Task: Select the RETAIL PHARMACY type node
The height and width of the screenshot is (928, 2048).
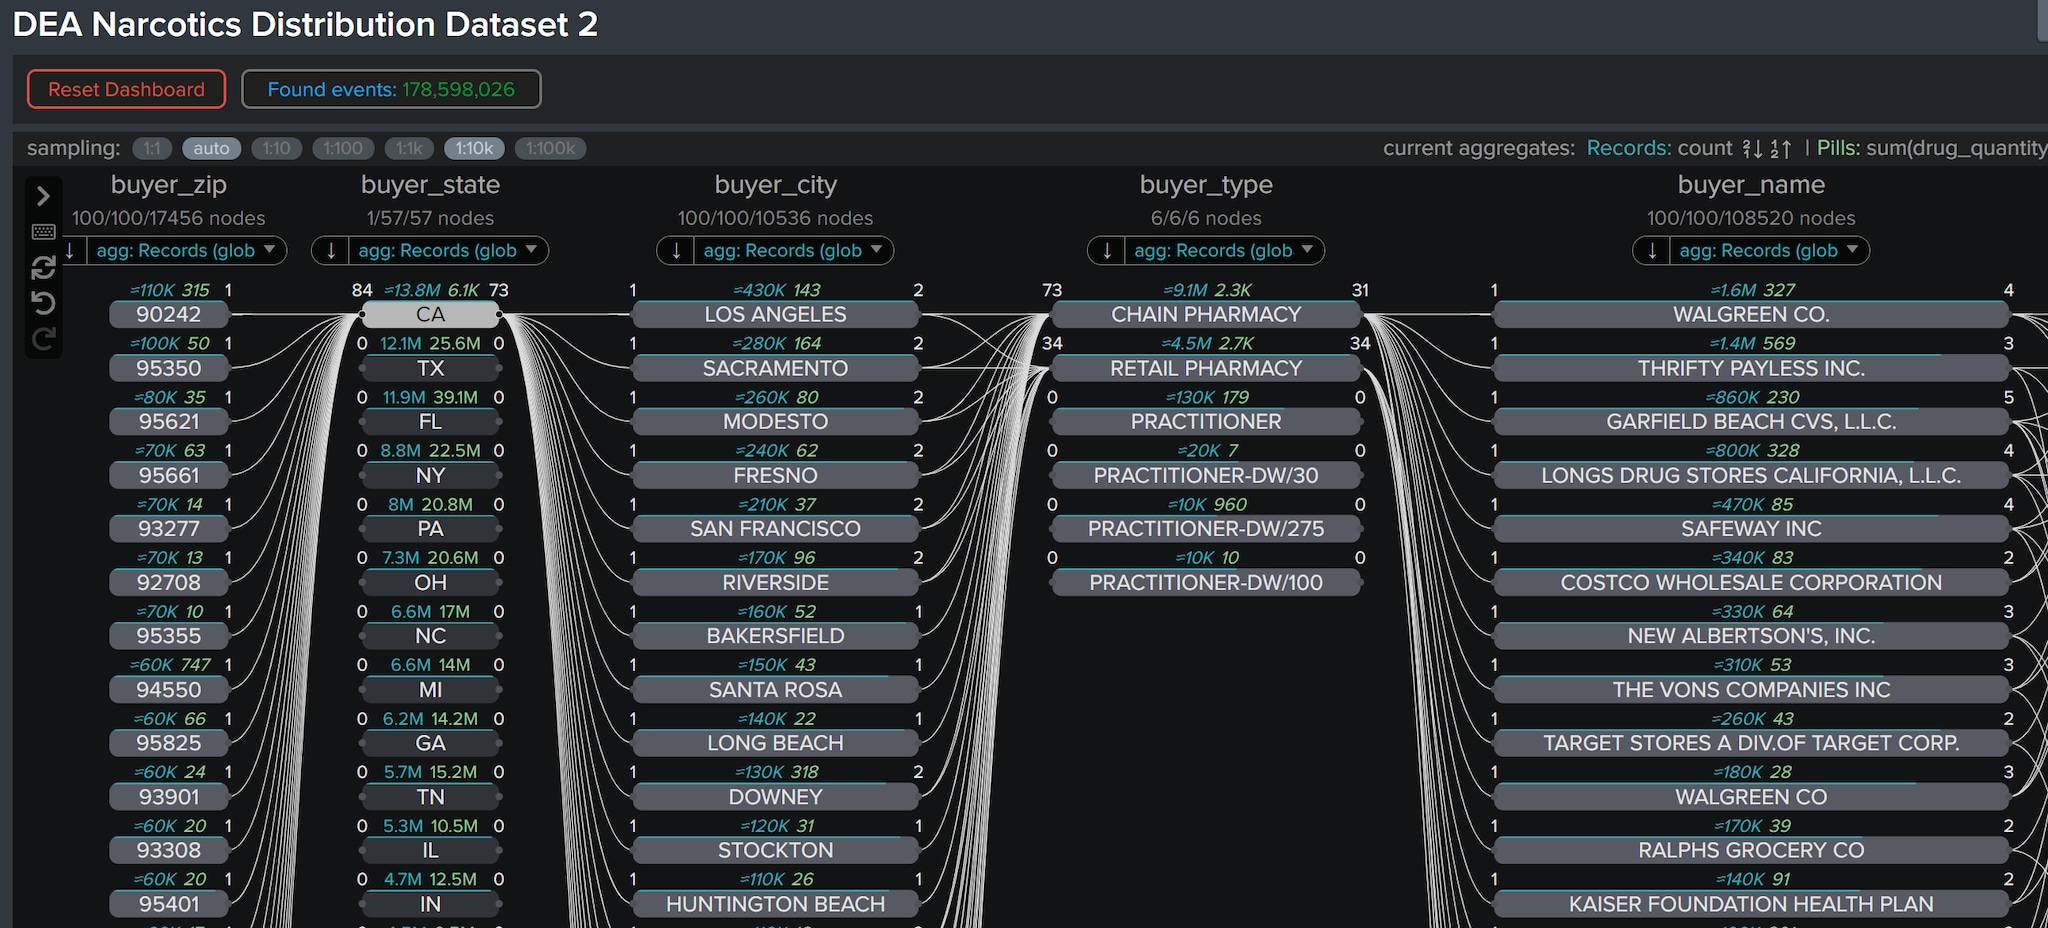Action: tap(1206, 368)
